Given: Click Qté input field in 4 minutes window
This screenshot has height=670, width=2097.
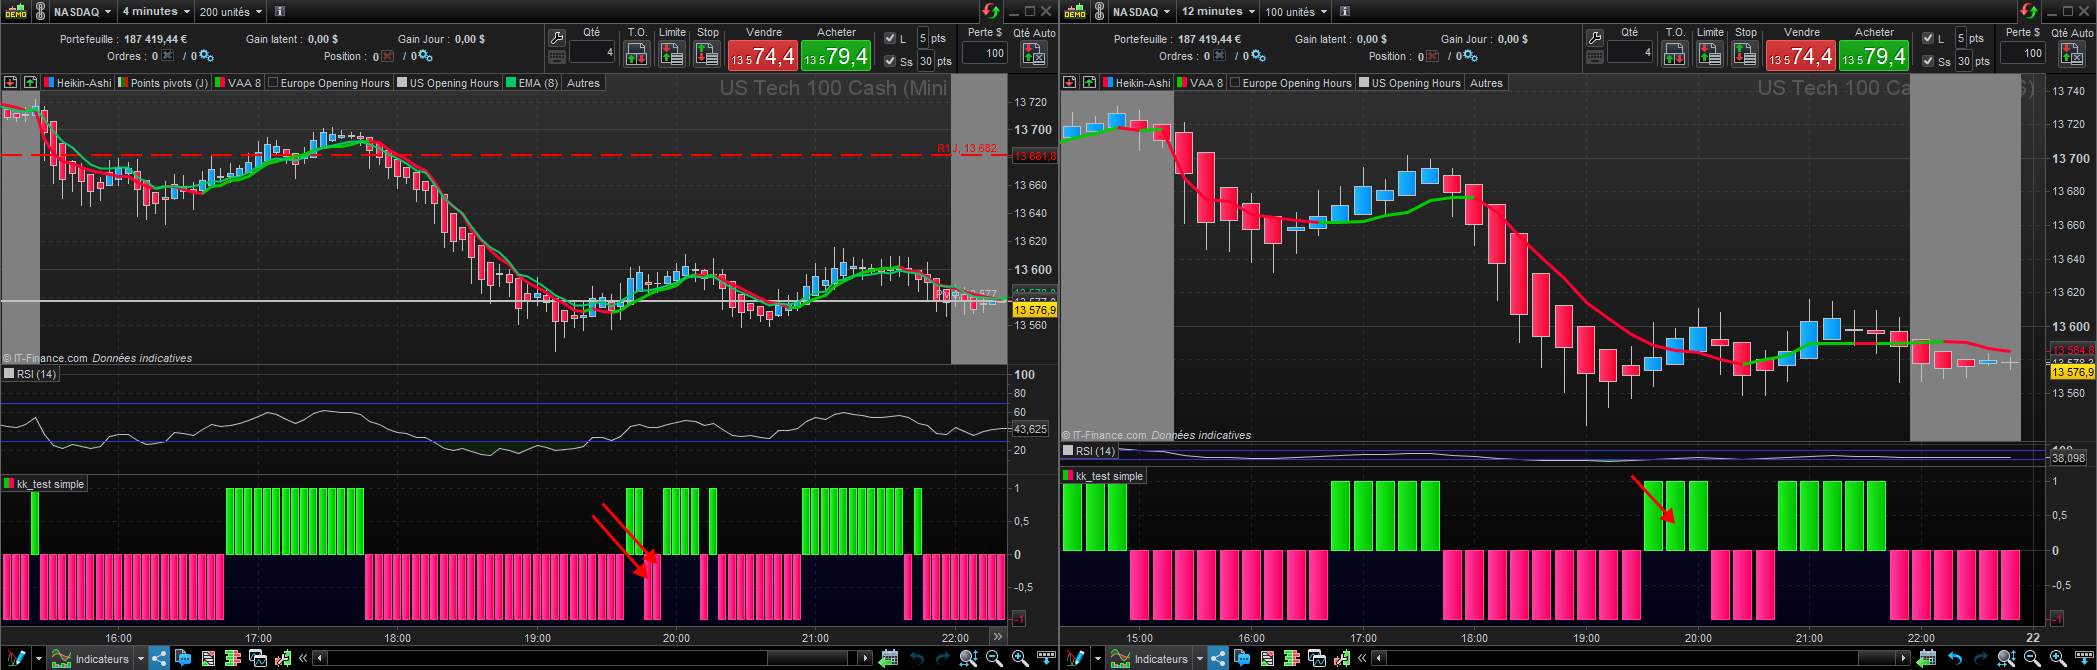Looking at the screenshot, I should pos(592,53).
